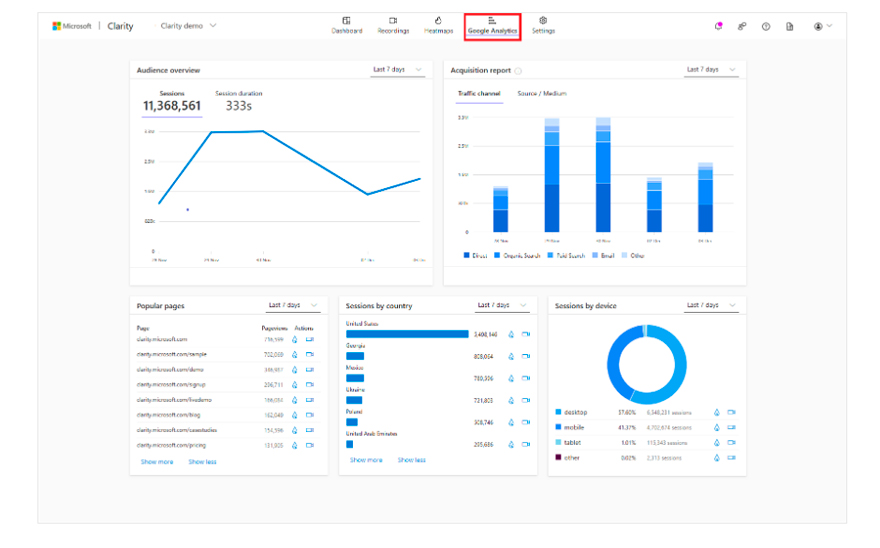Viewport: 880px width, 548px height.
Task: Open heatmap for clarity.microsoft.com/sample page
Action: click(294, 354)
